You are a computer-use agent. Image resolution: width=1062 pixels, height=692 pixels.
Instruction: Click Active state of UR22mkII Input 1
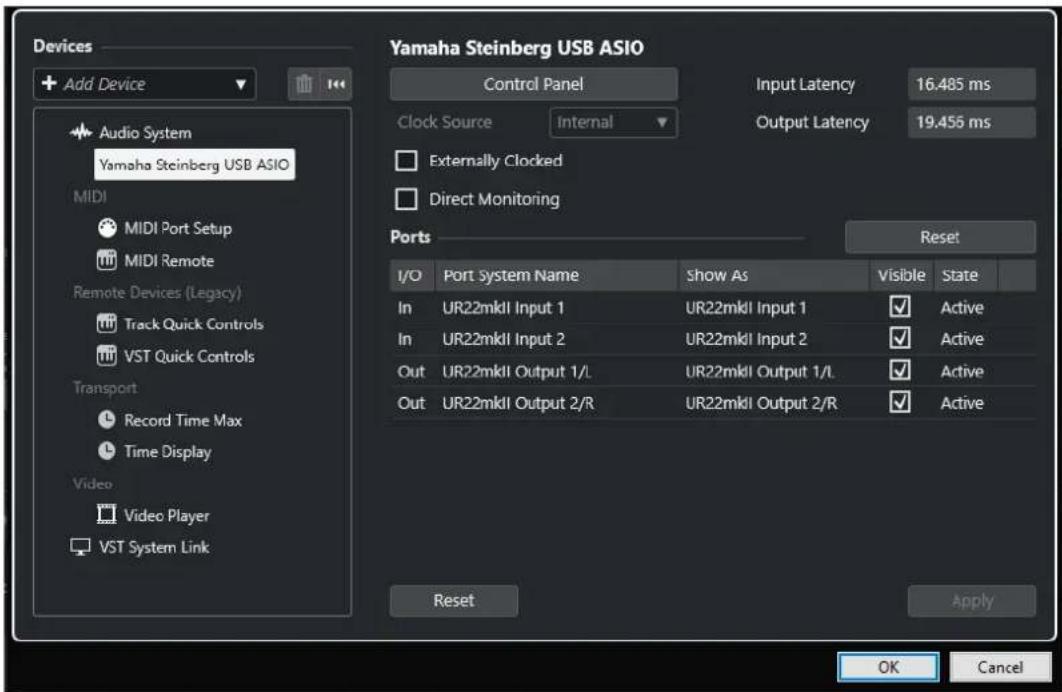tap(962, 308)
